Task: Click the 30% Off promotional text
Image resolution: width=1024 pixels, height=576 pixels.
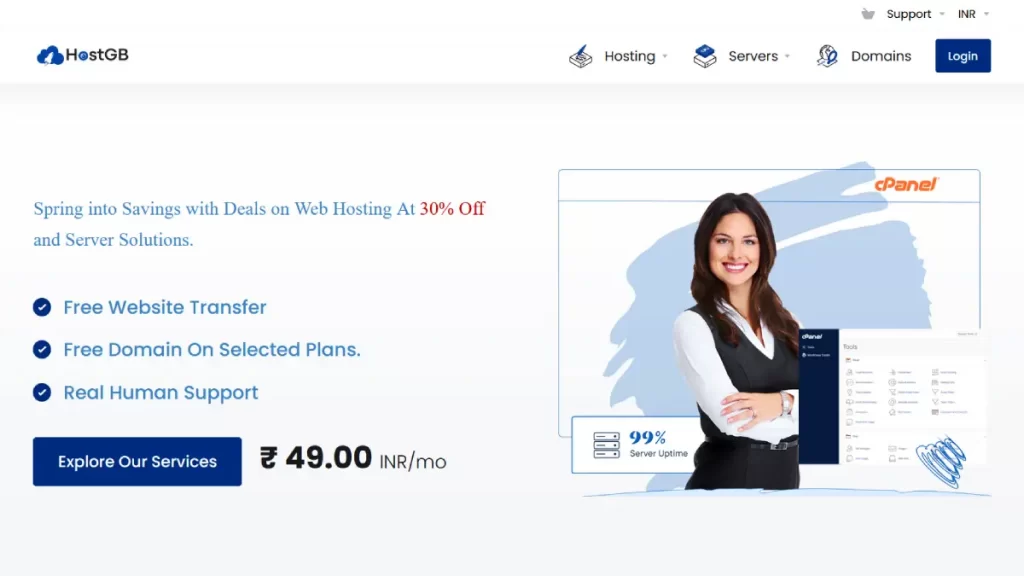Action: [452, 209]
